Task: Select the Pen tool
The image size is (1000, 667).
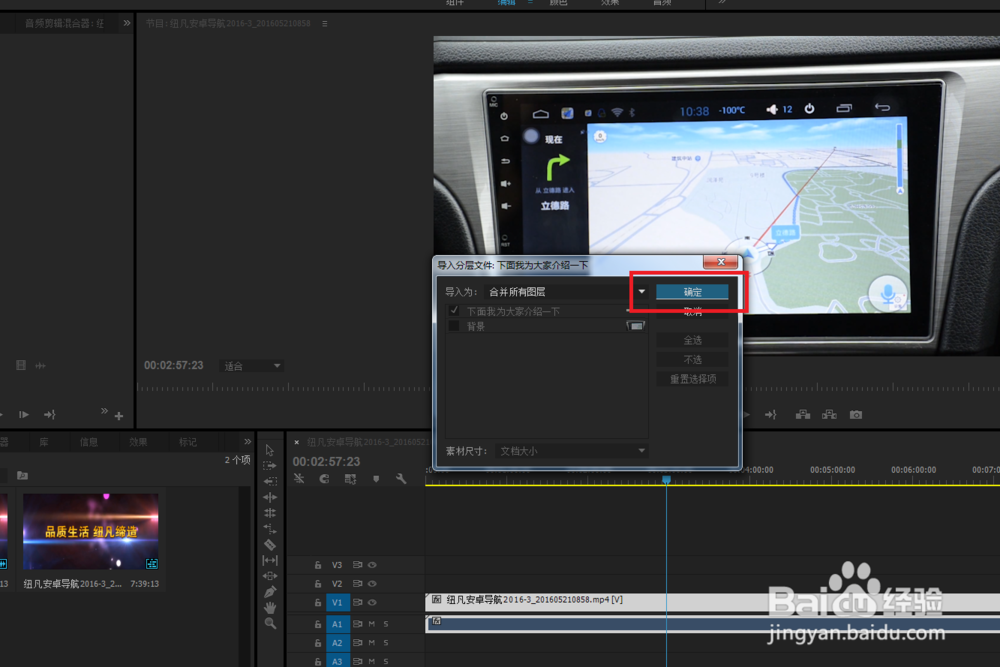Action: pyautogui.click(x=270, y=592)
